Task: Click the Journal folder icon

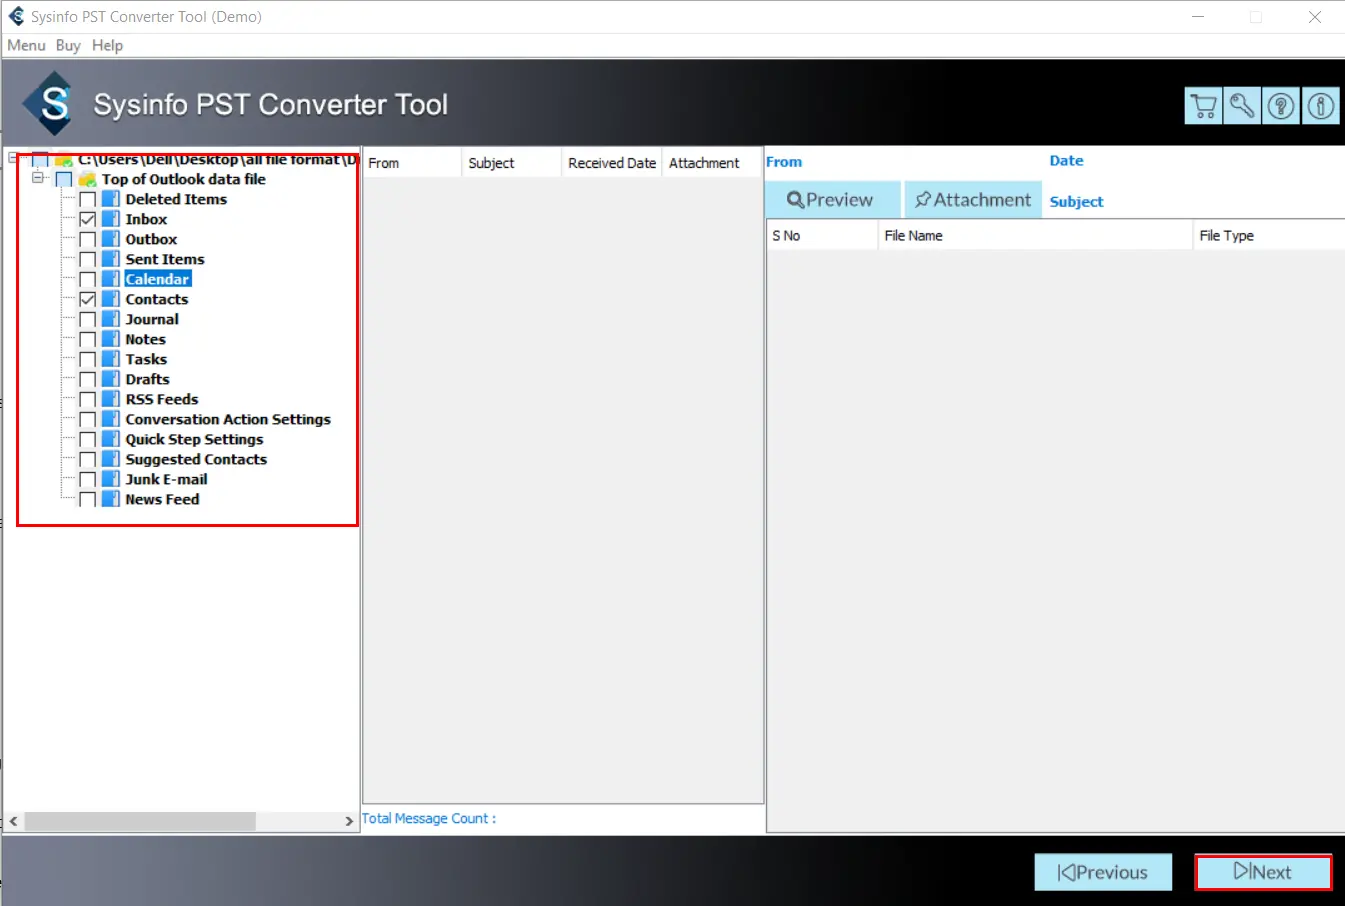Action: 111,319
